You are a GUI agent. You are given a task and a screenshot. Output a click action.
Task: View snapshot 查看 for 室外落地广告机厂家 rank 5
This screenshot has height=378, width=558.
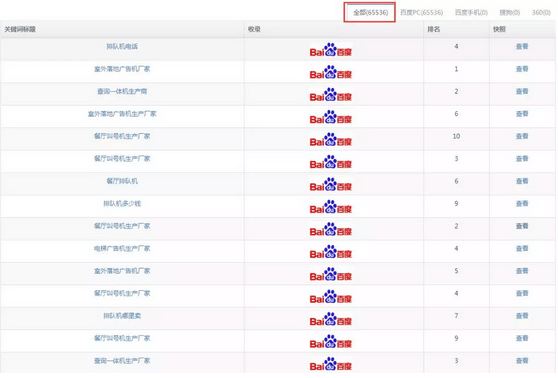click(522, 271)
